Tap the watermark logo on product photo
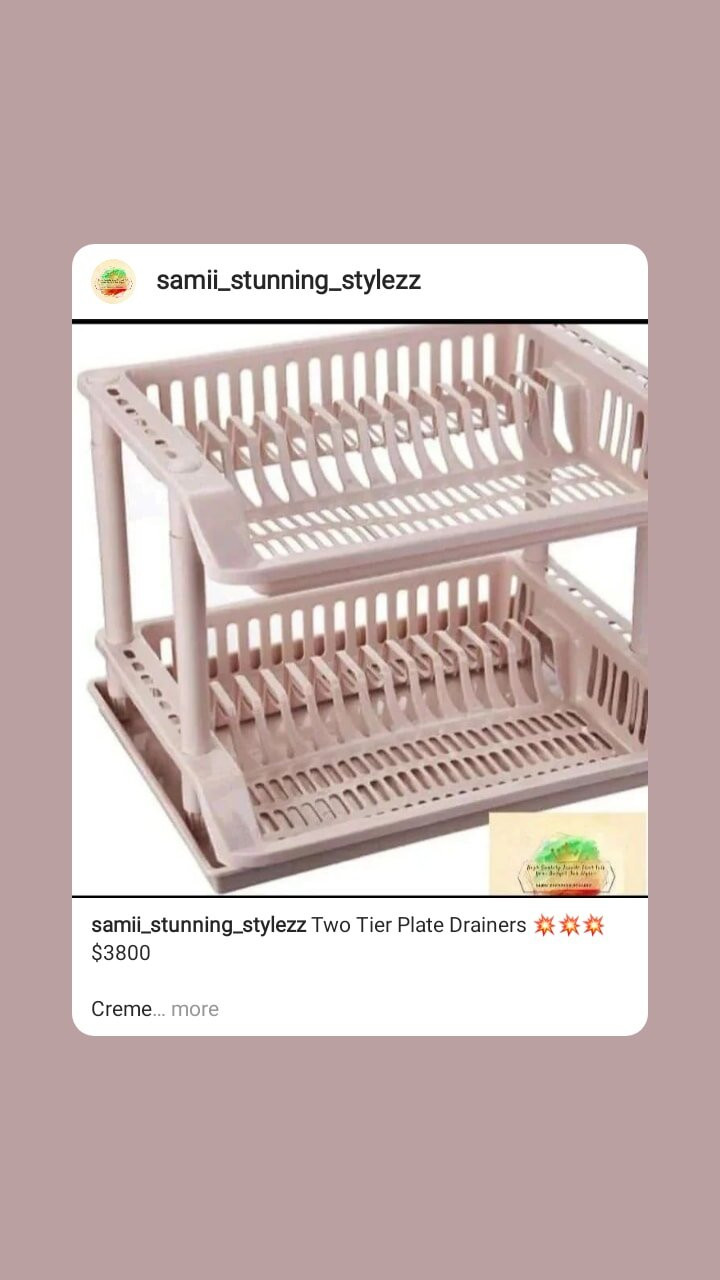This screenshot has width=720, height=1280. [567, 853]
